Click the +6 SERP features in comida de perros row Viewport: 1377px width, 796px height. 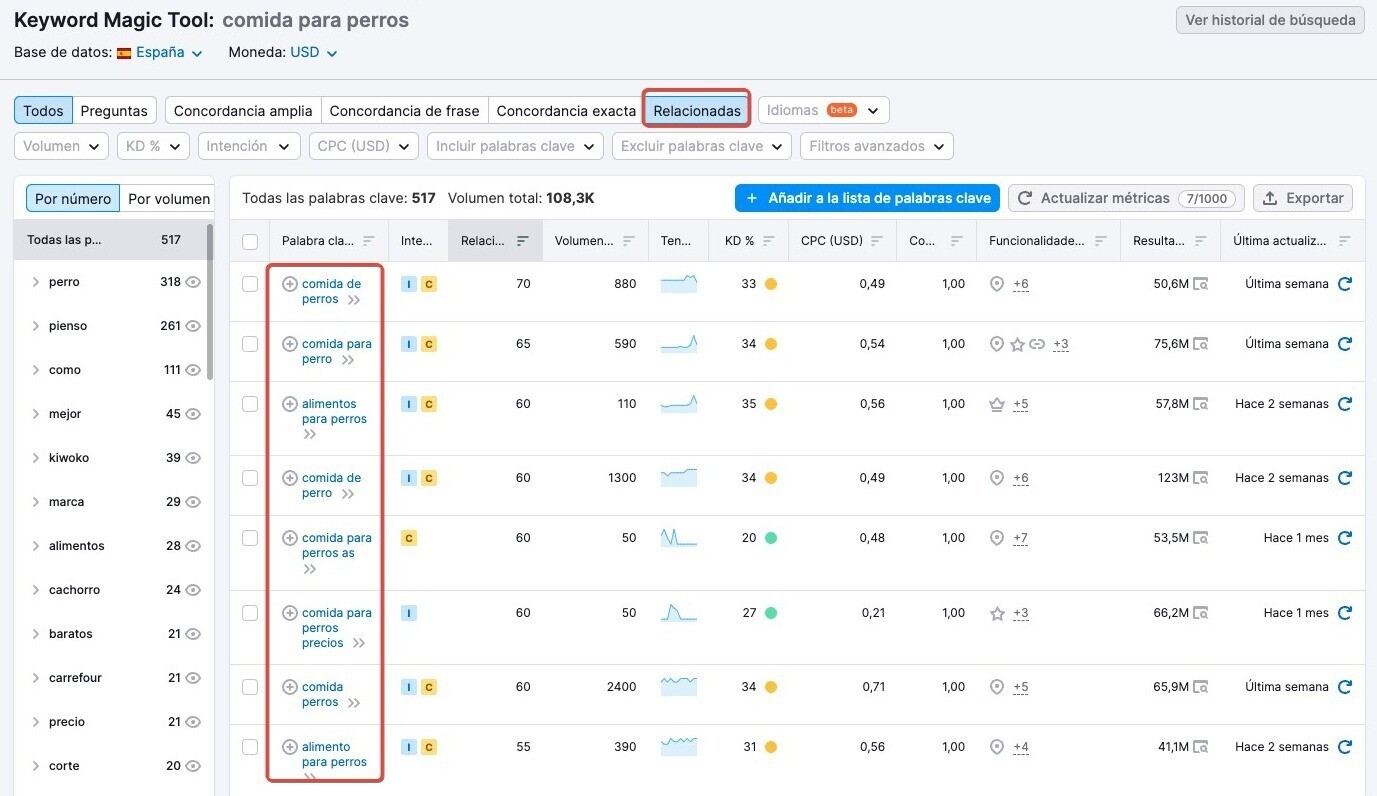click(x=1020, y=284)
